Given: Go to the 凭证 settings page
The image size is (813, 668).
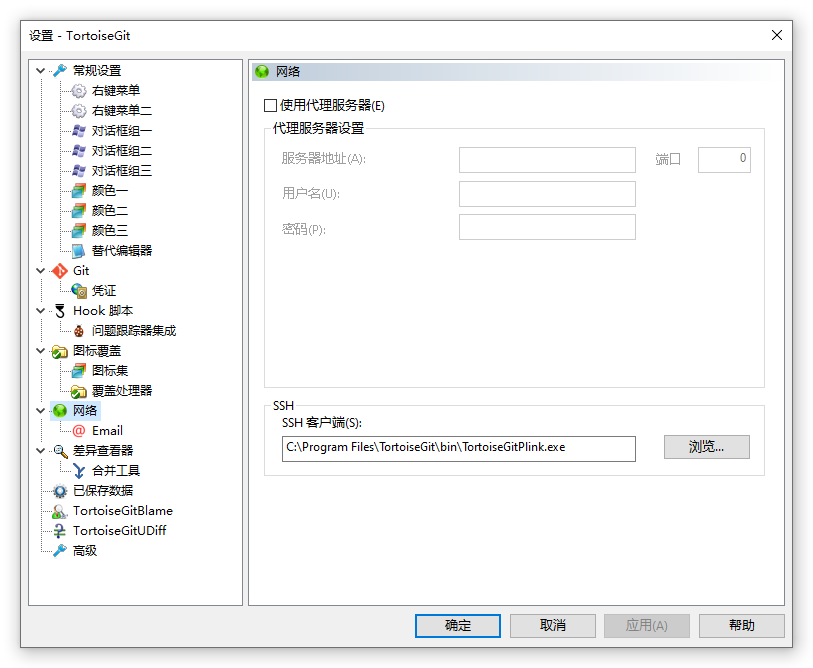Looking at the screenshot, I should click(104, 291).
